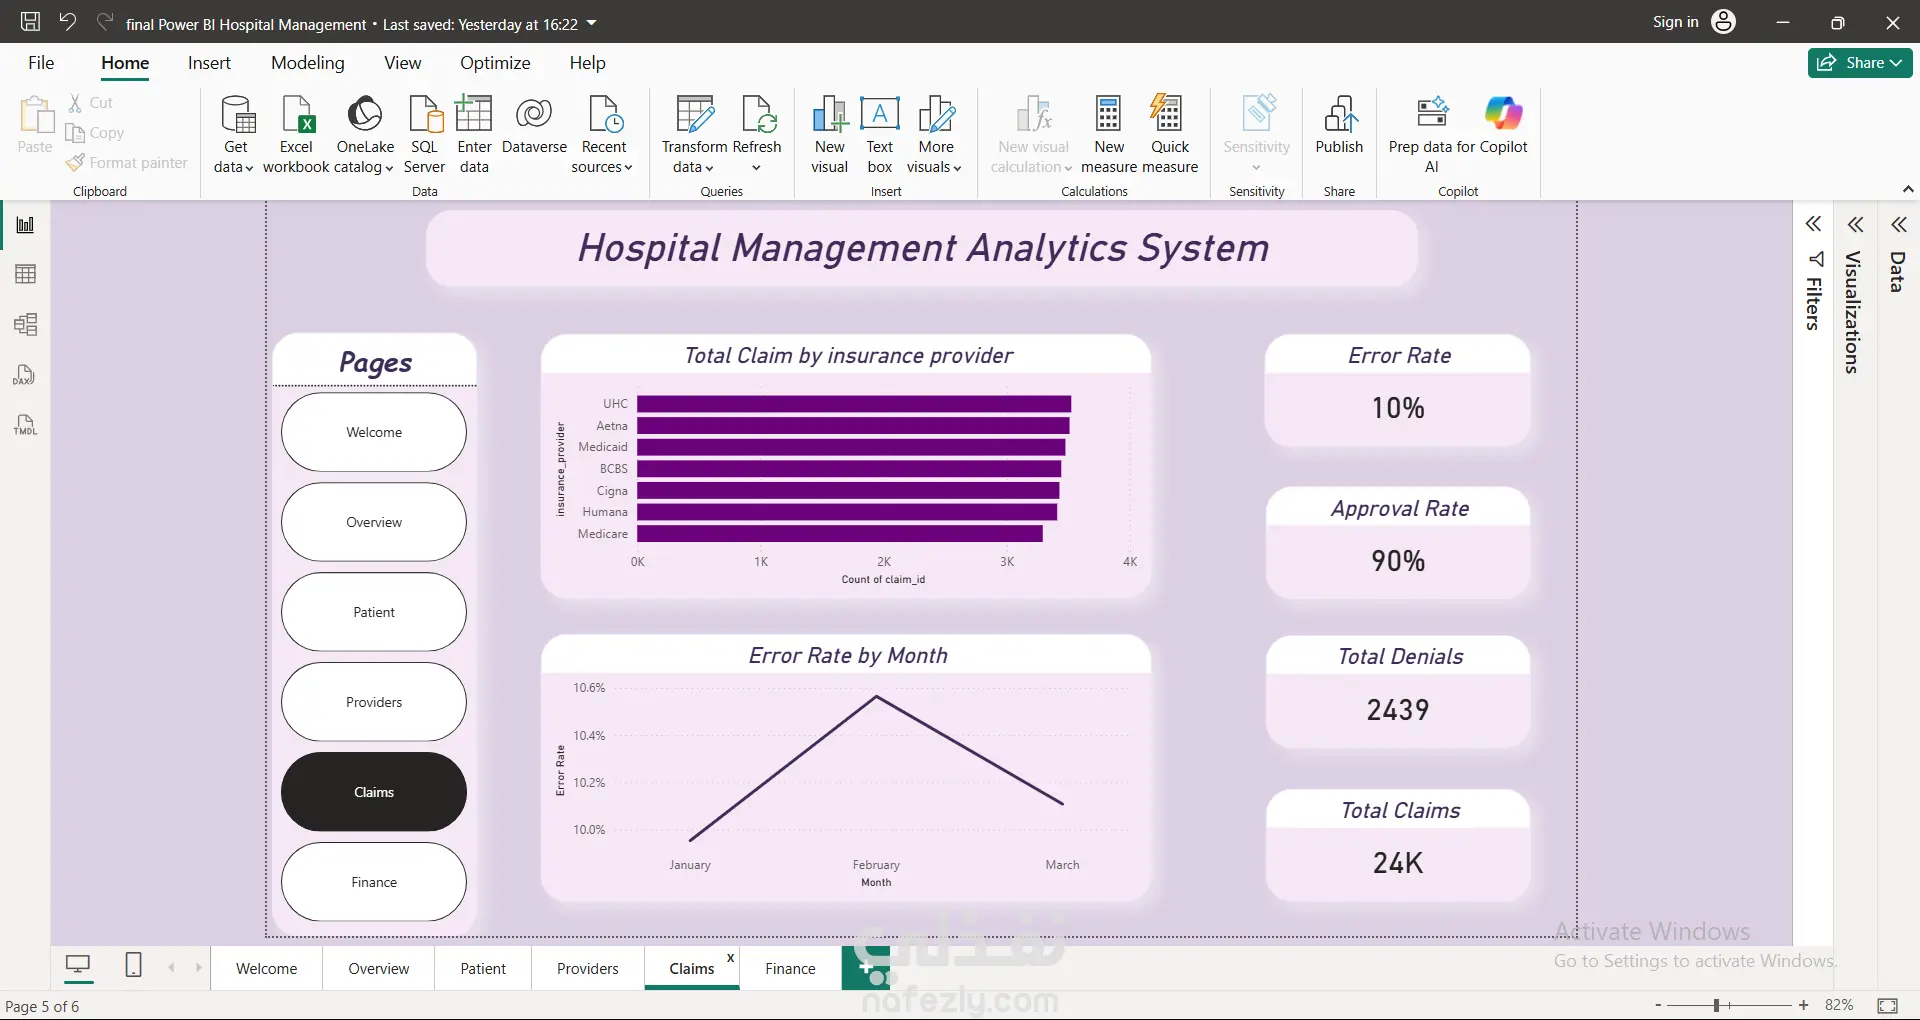Add a new report page
Viewport: 1920px width, 1020px height.
pyautogui.click(x=866, y=968)
